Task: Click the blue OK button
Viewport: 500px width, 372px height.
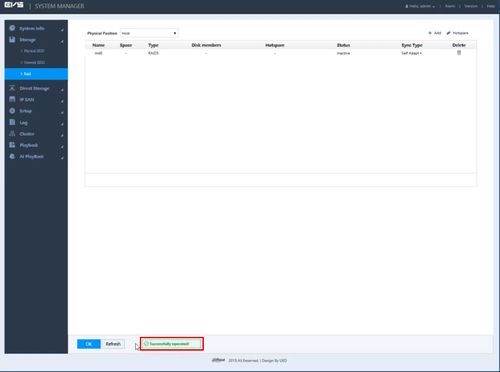Action: 89,344
